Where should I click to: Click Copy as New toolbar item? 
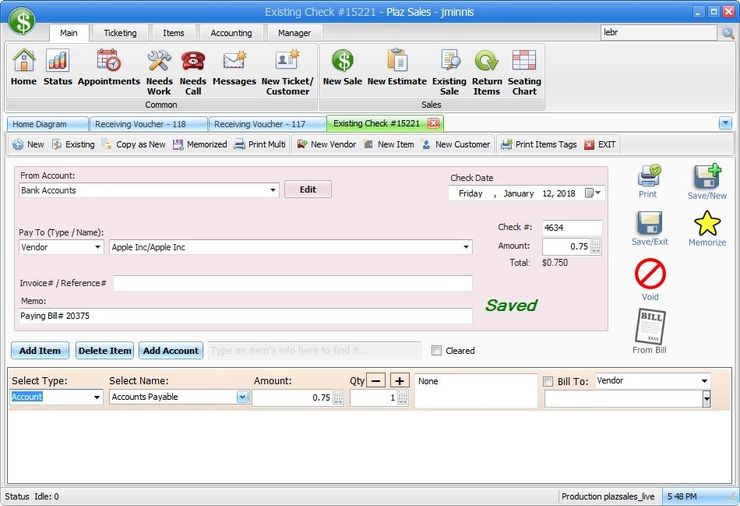pyautogui.click(x=134, y=144)
